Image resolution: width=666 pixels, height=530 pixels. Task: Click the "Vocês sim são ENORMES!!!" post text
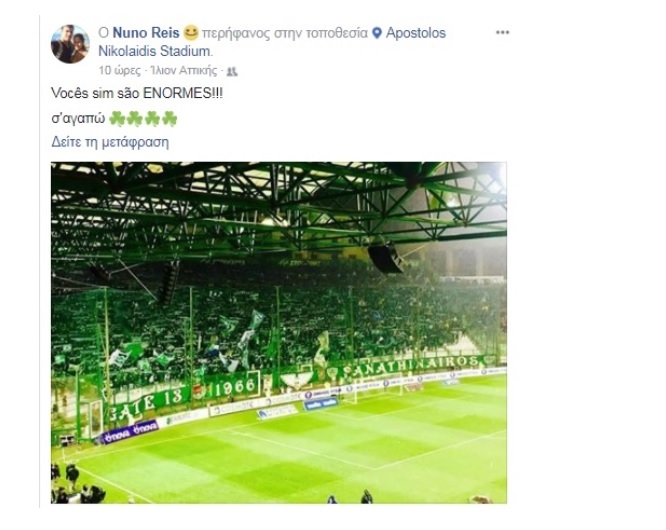point(137,93)
